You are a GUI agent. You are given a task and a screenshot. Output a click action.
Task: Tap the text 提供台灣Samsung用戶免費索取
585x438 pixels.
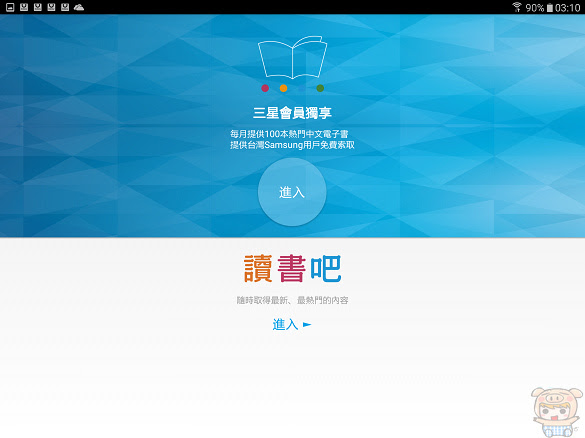(292, 145)
